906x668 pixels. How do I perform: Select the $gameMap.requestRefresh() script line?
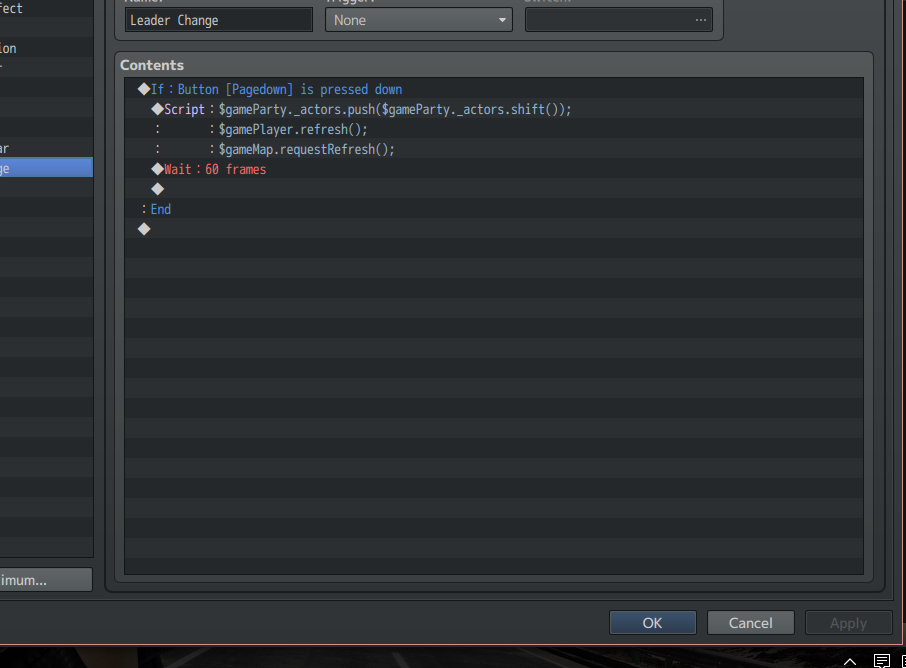(306, 149)
